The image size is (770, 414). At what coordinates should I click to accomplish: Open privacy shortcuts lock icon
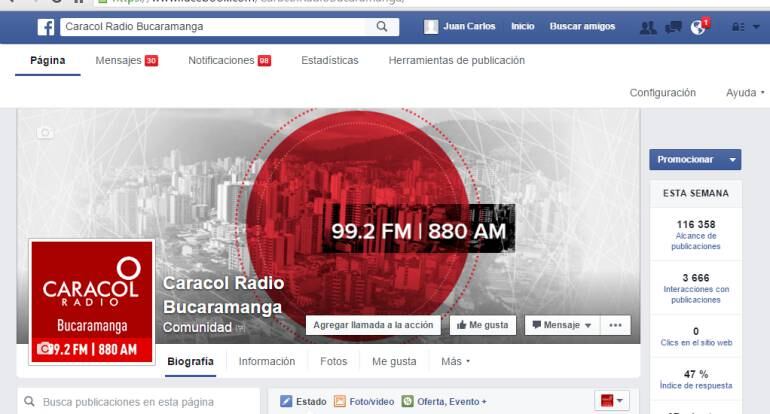pyautogui.click(x=740, y=27)
